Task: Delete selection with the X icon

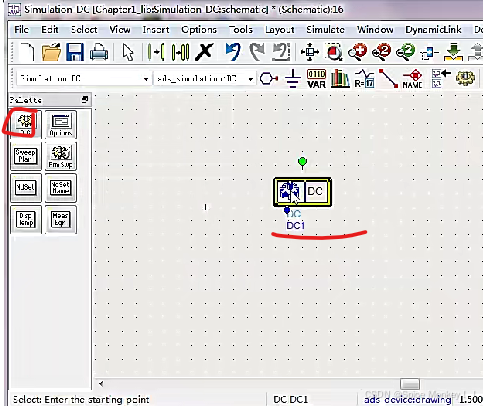Action: pyautogui.click(x=204, y=52)
